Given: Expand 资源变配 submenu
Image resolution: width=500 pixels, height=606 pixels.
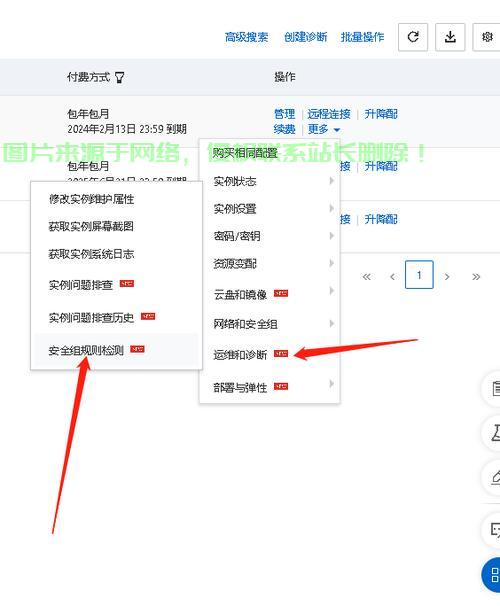Looking at the screenshot, I should click(x=269, y=264).
